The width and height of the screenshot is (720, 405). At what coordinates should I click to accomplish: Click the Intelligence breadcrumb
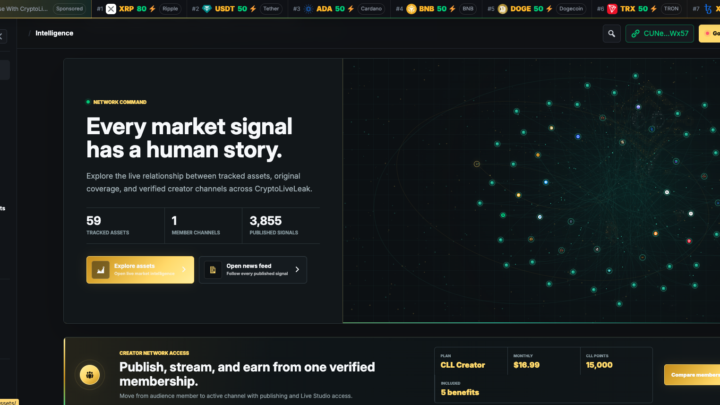(54, 33)
